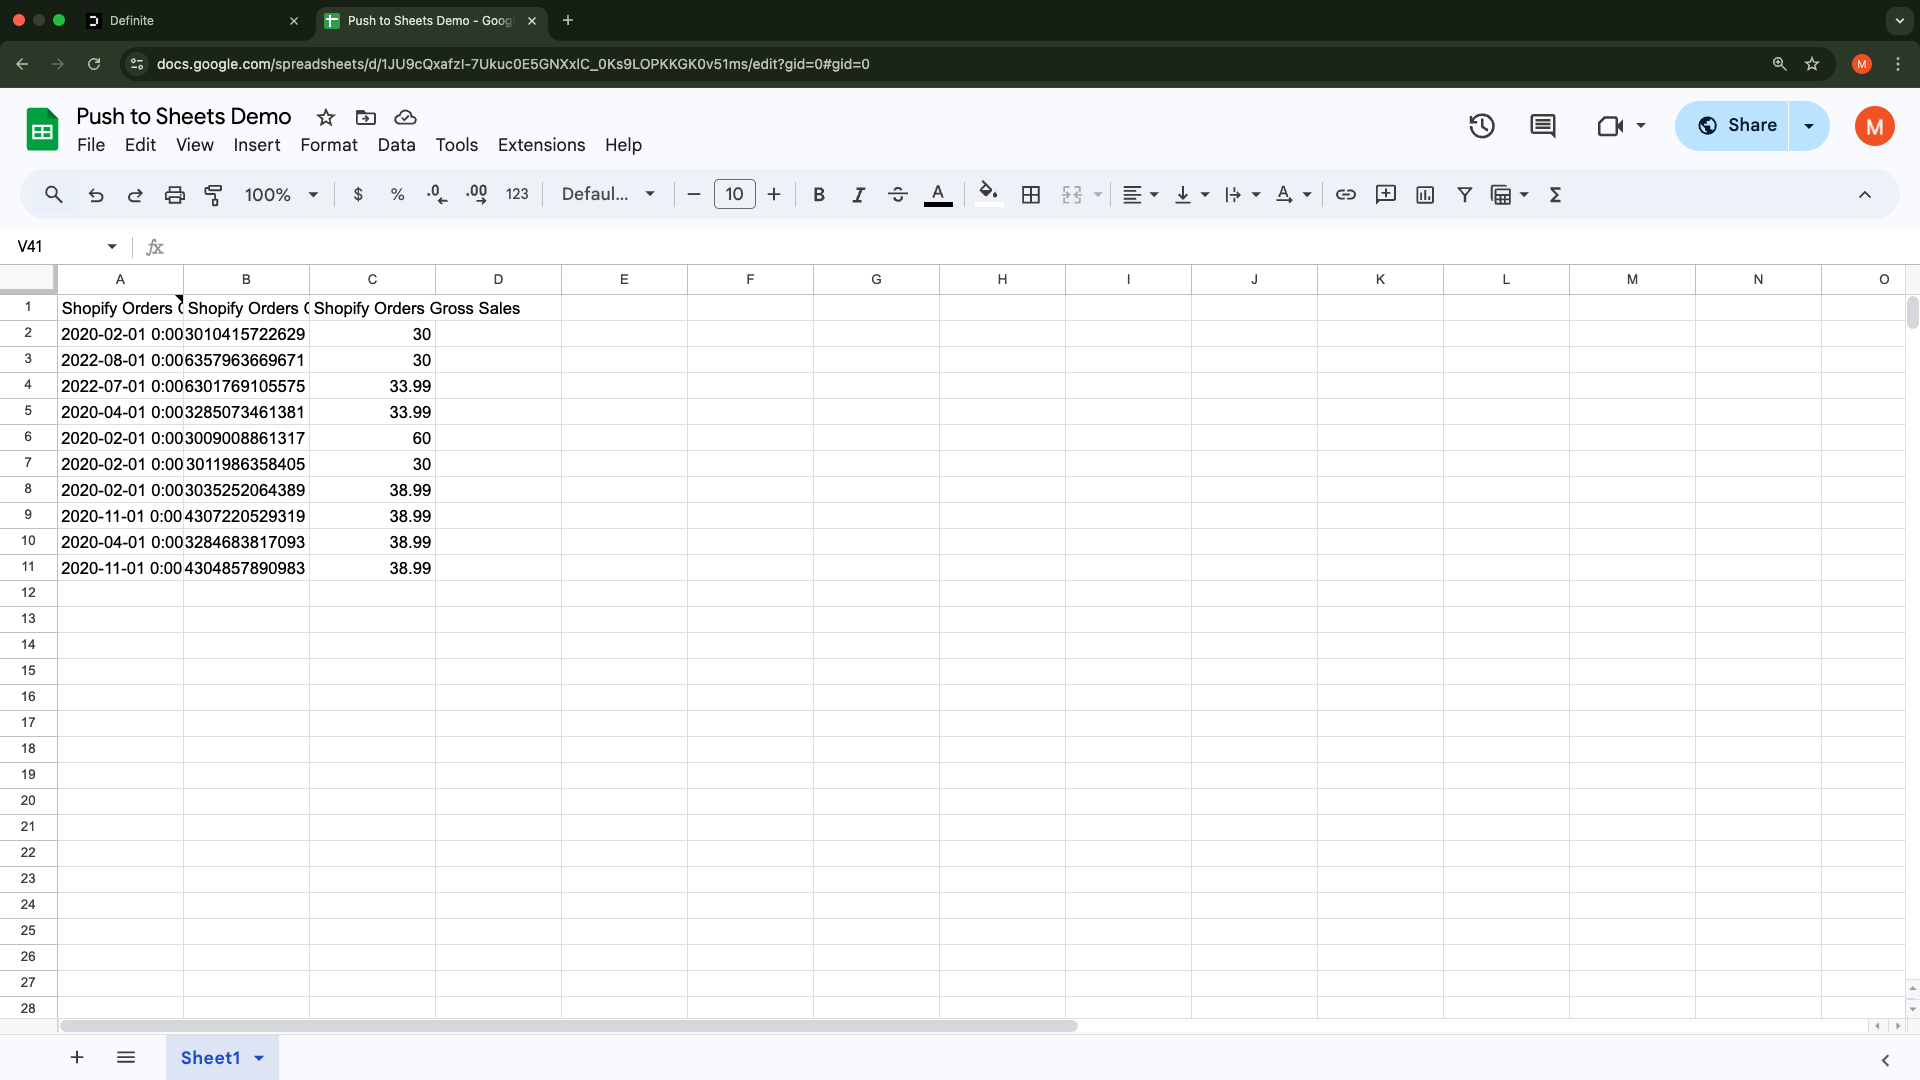Open the All Sheets list icon

click(x=126, y=1057)
